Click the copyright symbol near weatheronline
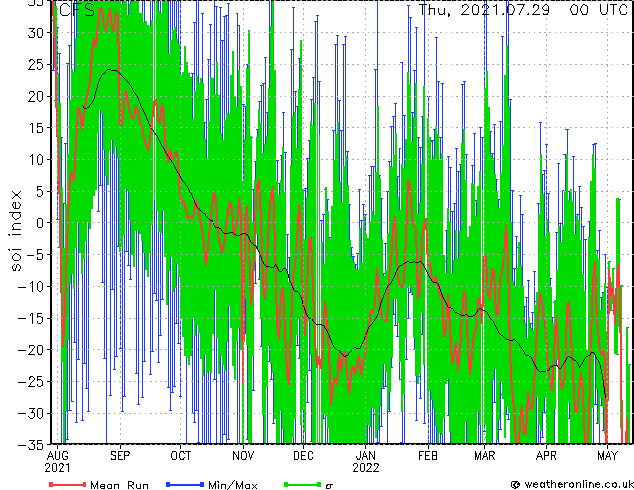 click(516, 485)
